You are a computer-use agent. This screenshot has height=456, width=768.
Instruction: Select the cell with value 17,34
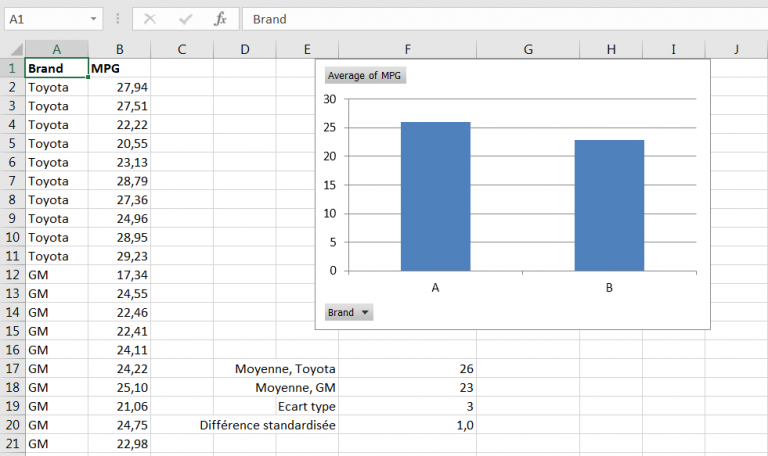click(x=120, y=275)
